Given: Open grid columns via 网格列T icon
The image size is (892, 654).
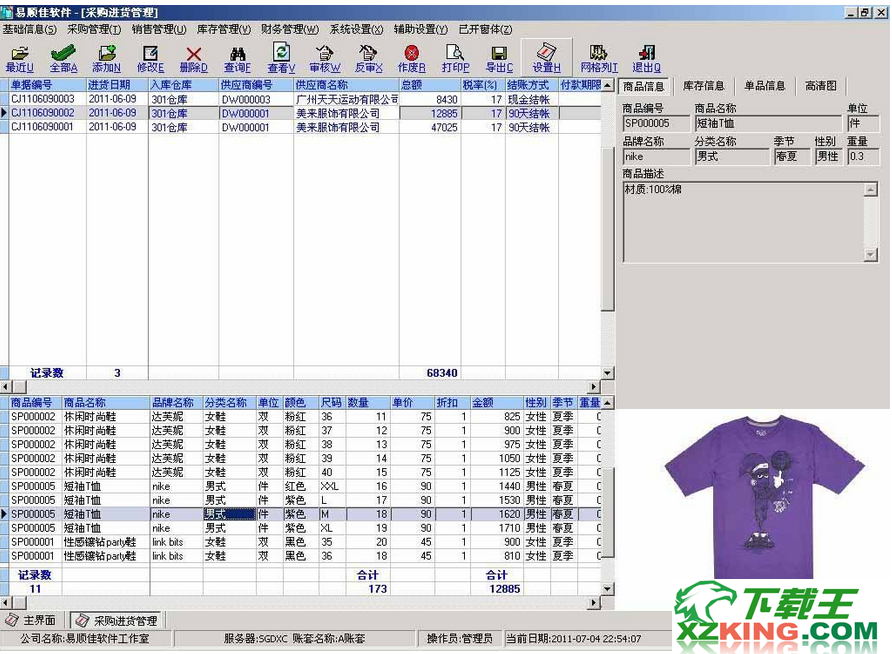Looking at the screenshot, I should 598,59.
